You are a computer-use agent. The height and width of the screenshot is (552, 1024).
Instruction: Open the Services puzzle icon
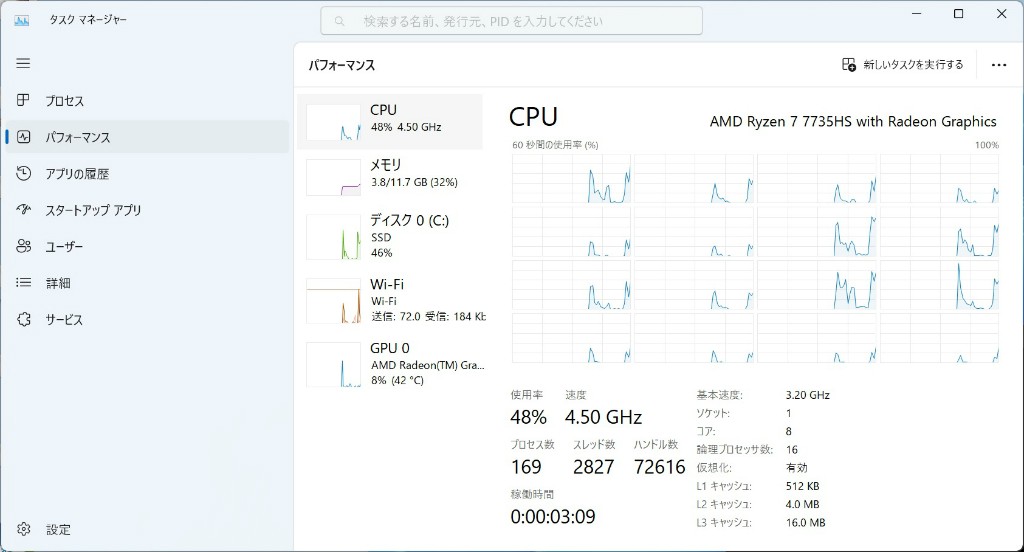click(24, 320)
